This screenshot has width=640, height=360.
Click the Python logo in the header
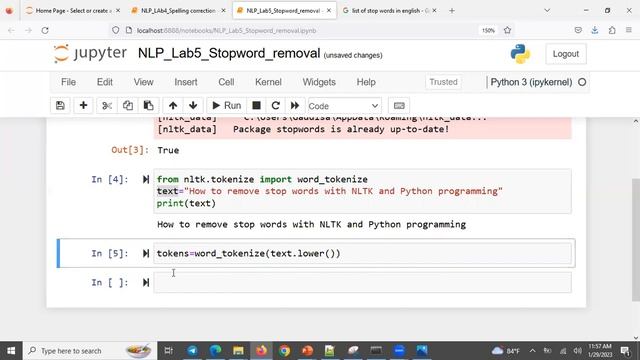[520, 54]
